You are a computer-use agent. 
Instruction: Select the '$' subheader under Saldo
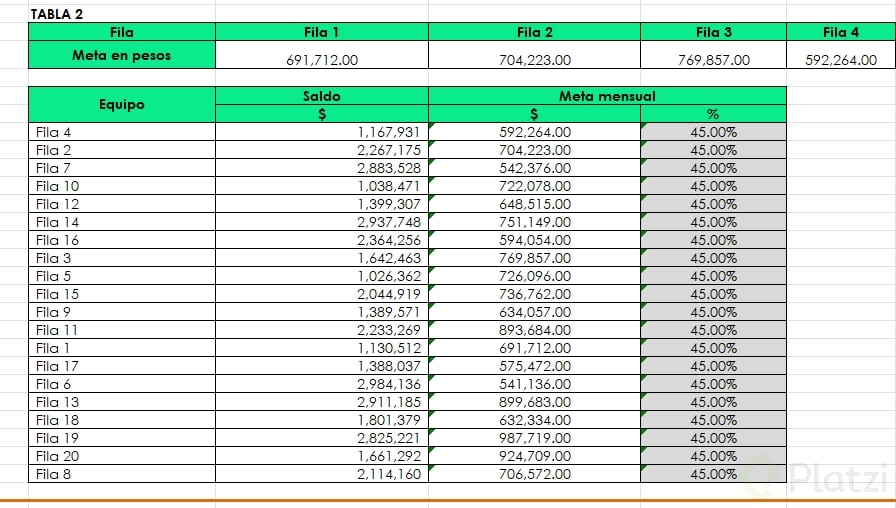321,114
